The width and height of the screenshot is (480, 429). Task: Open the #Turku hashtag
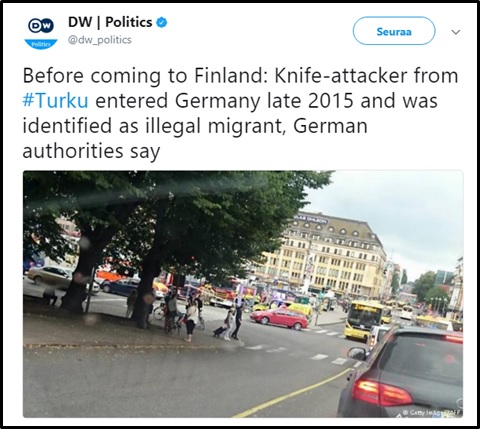[x=55, y=101]
